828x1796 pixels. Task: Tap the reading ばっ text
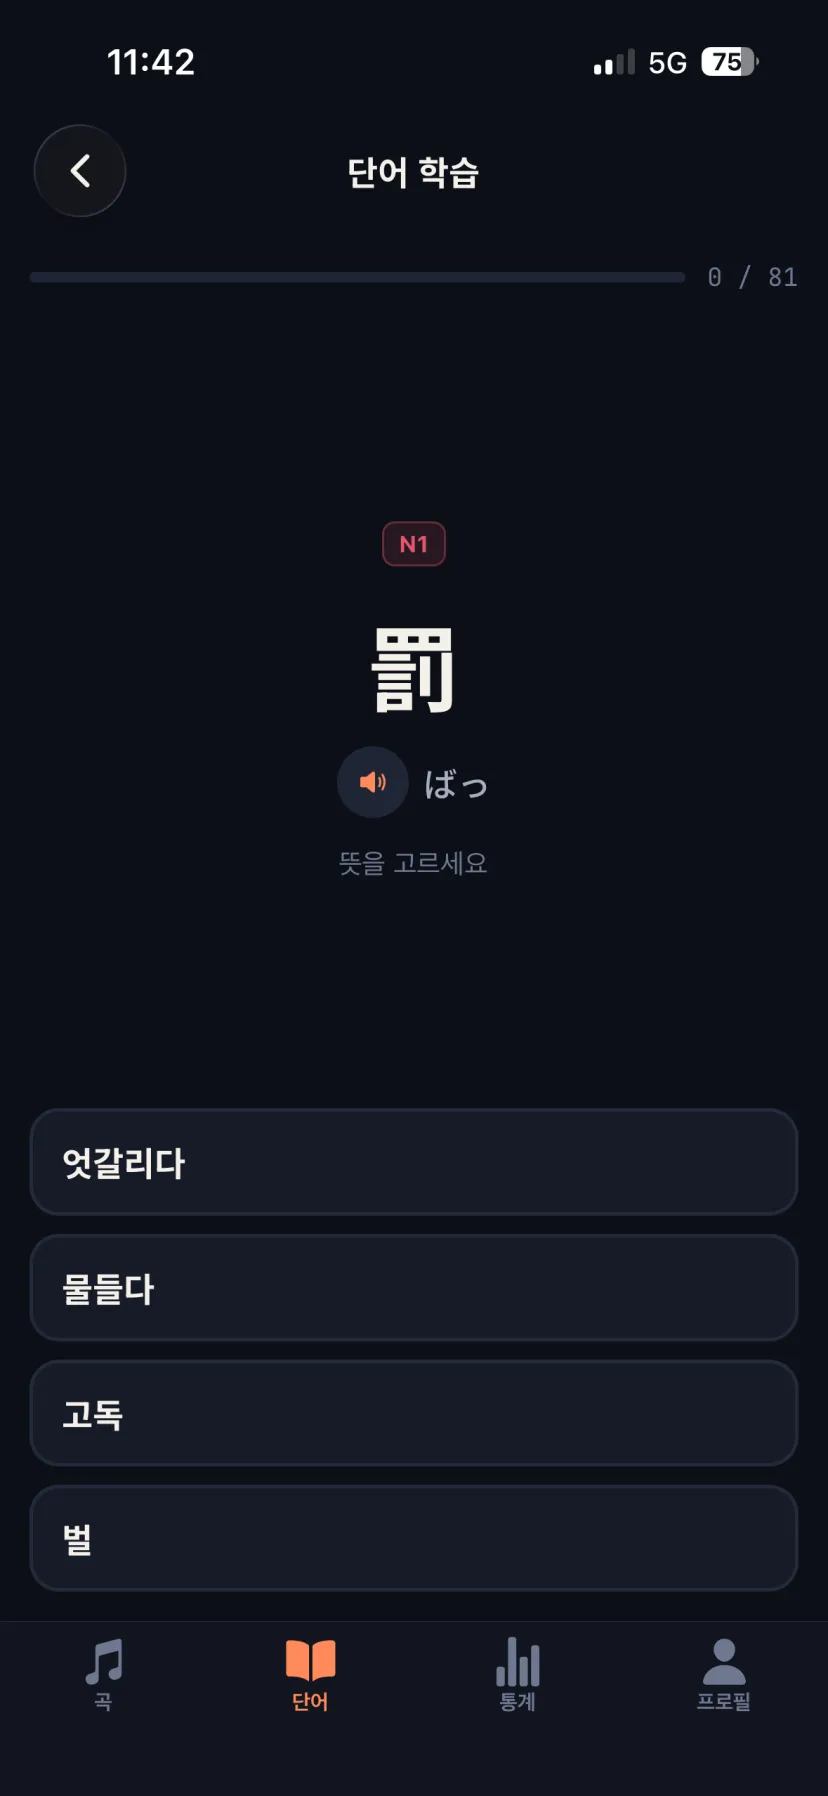click(x=456, y=784)
